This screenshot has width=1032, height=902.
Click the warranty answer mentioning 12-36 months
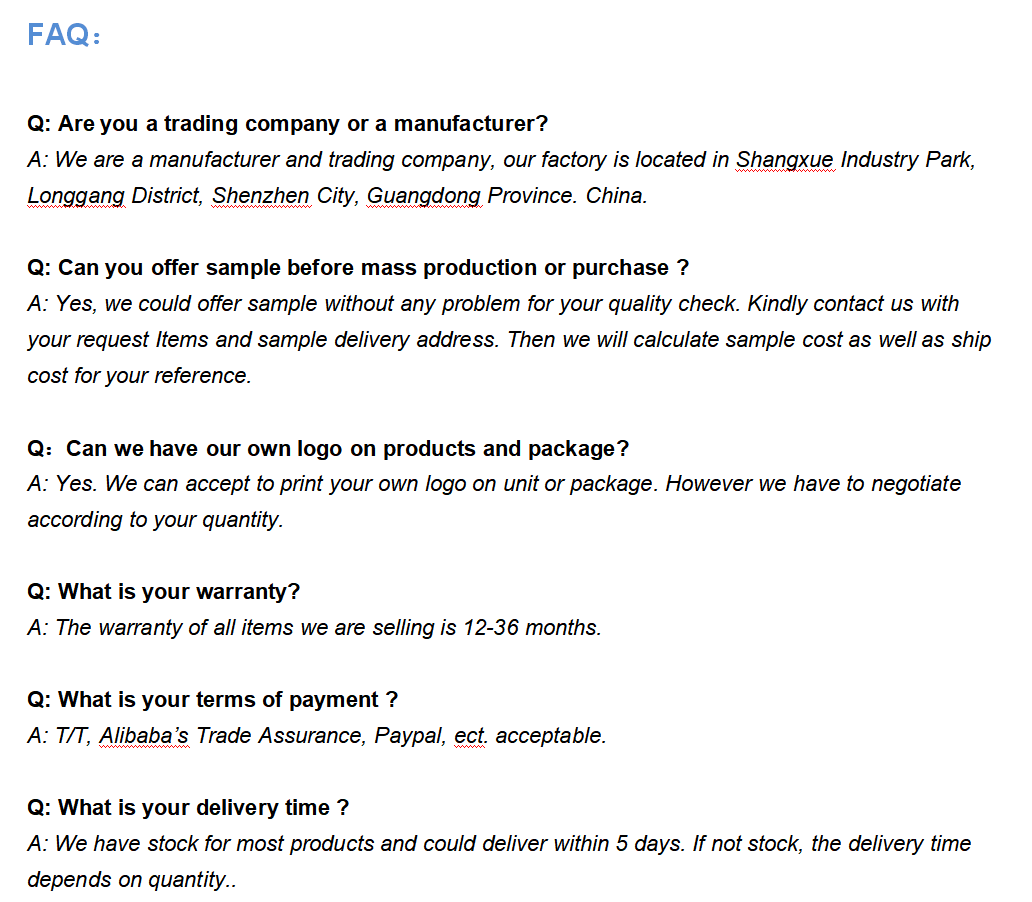(x=314, y=628)
